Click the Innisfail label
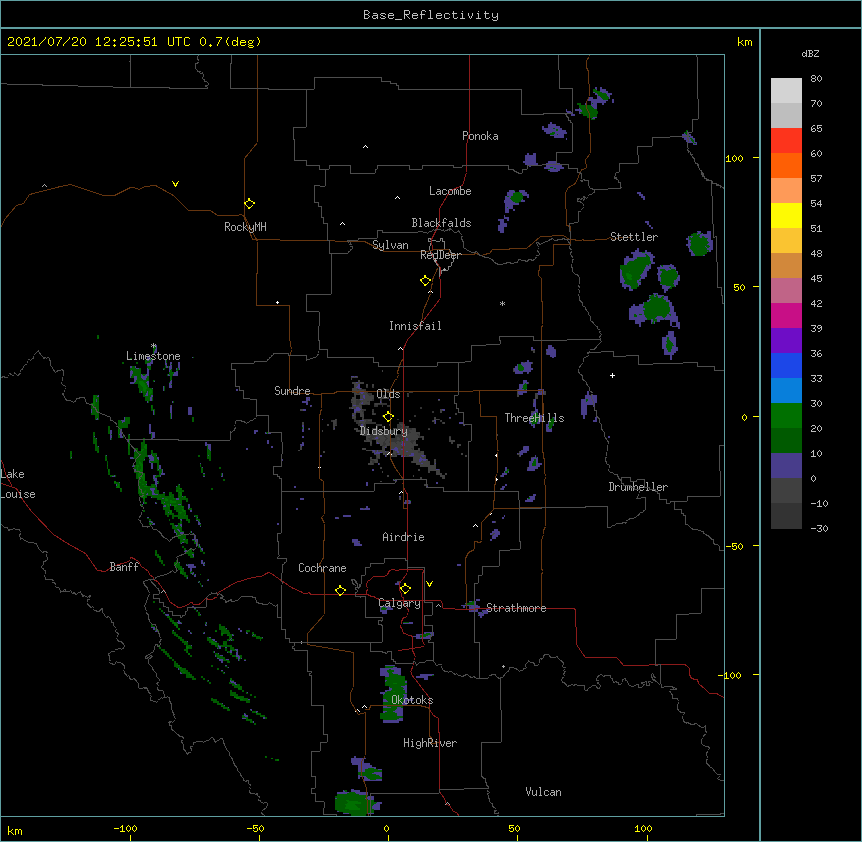 pos(415,326)
